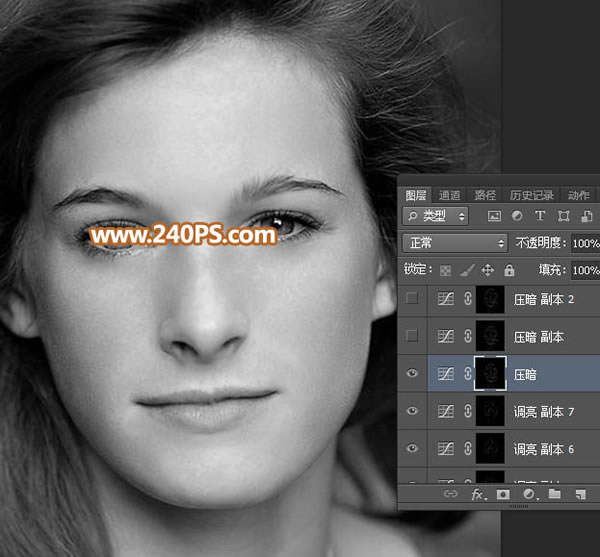
Task: Select mask thumbnail of 压暗 layer
Action: click(490, 373)
